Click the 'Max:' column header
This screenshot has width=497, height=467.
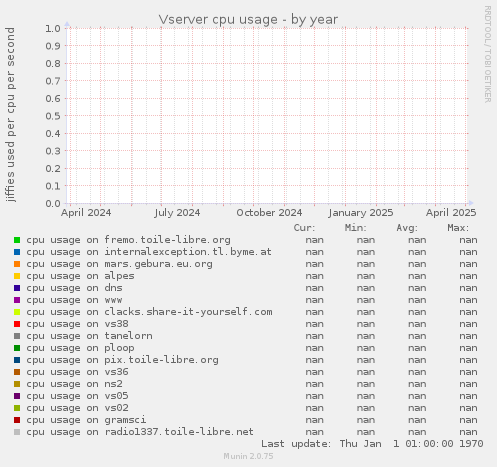[458, 228]
